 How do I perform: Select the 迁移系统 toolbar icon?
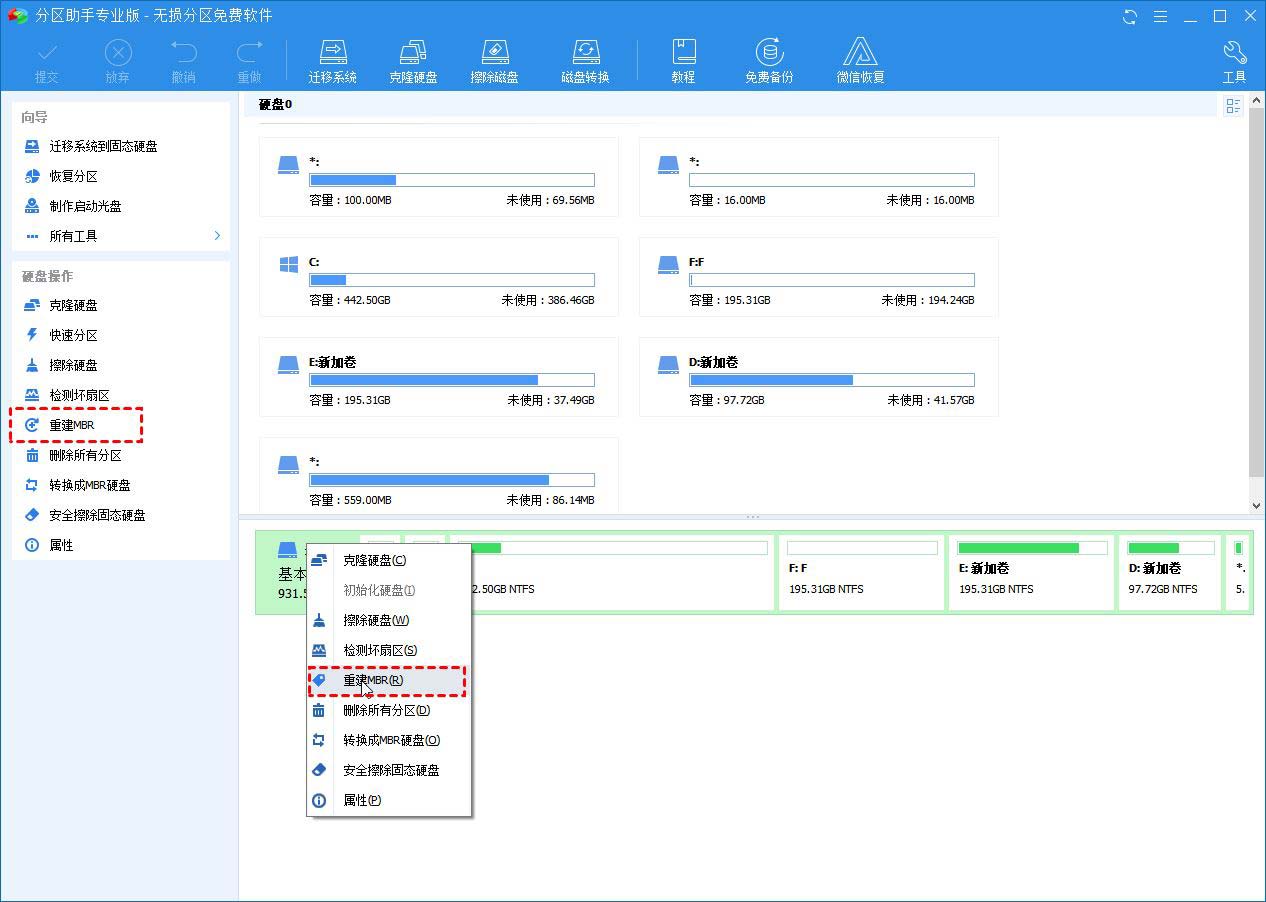click(333, 58)
